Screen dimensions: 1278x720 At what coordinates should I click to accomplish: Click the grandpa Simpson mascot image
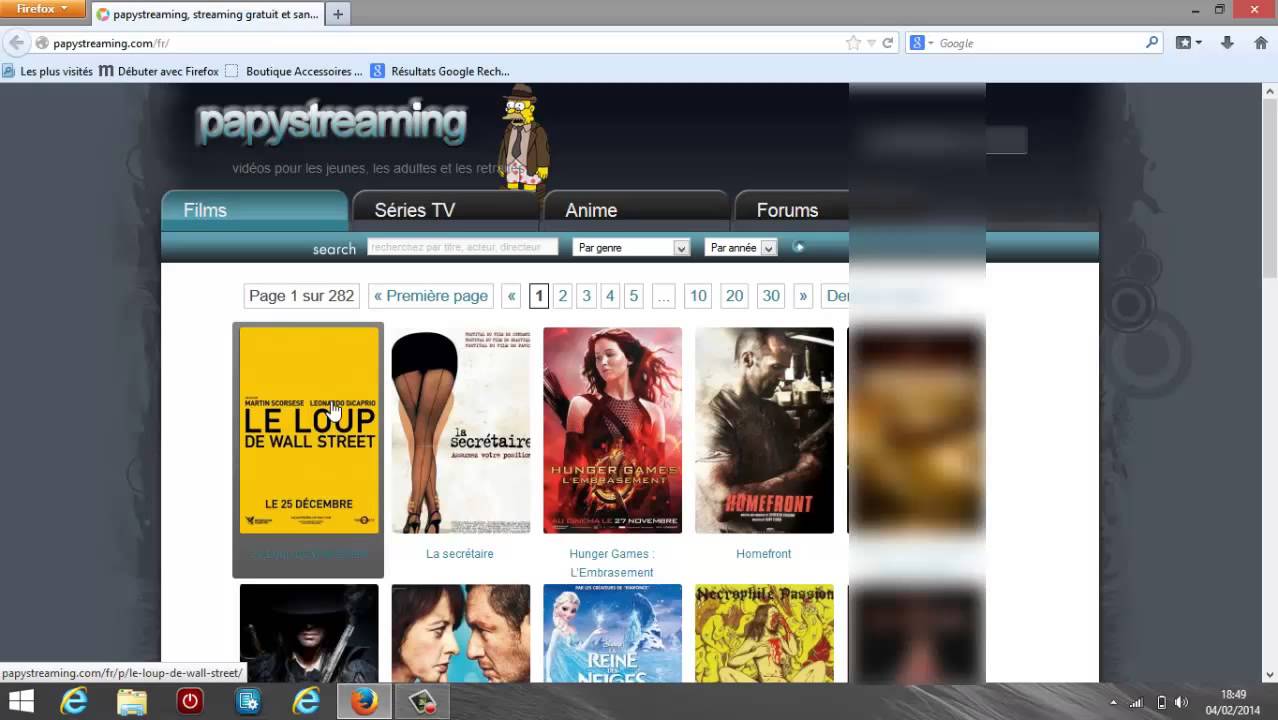[x=522, y=137]
